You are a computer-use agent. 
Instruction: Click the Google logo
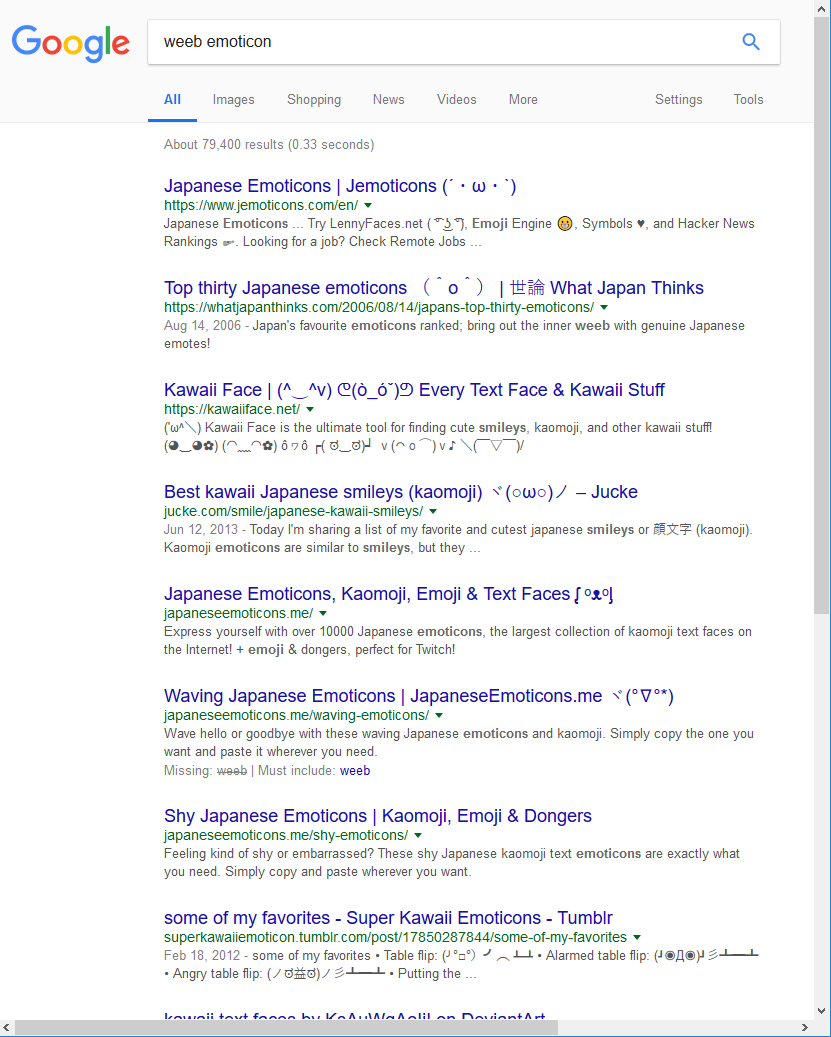pyautogui.click(x=71, y=42)
